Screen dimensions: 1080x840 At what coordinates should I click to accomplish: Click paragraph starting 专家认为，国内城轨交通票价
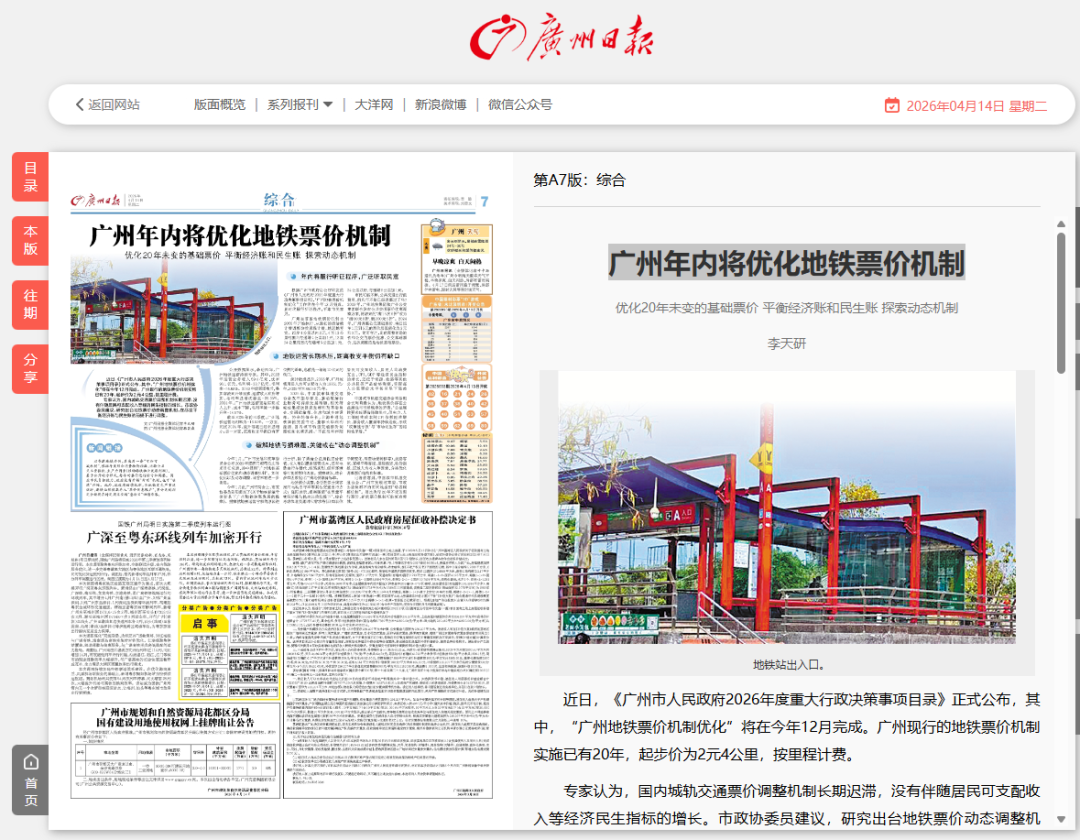click(x=787, y=804)
